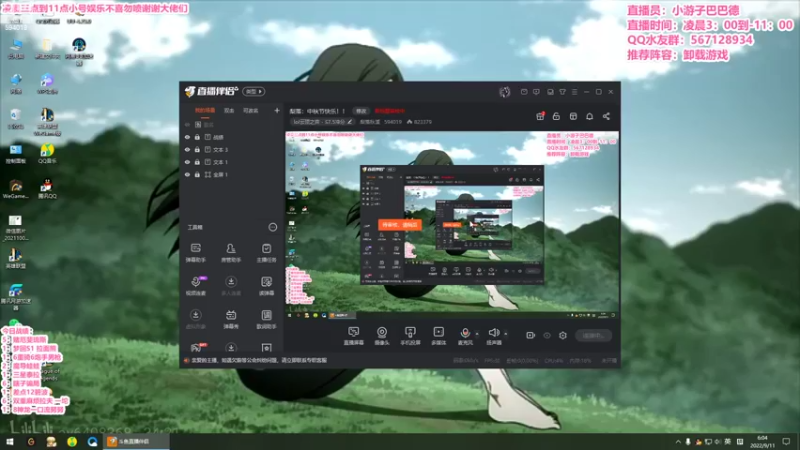Click the store box icon beside the bell
Viewport: 800px width, 450px height.
pos(573,116)
